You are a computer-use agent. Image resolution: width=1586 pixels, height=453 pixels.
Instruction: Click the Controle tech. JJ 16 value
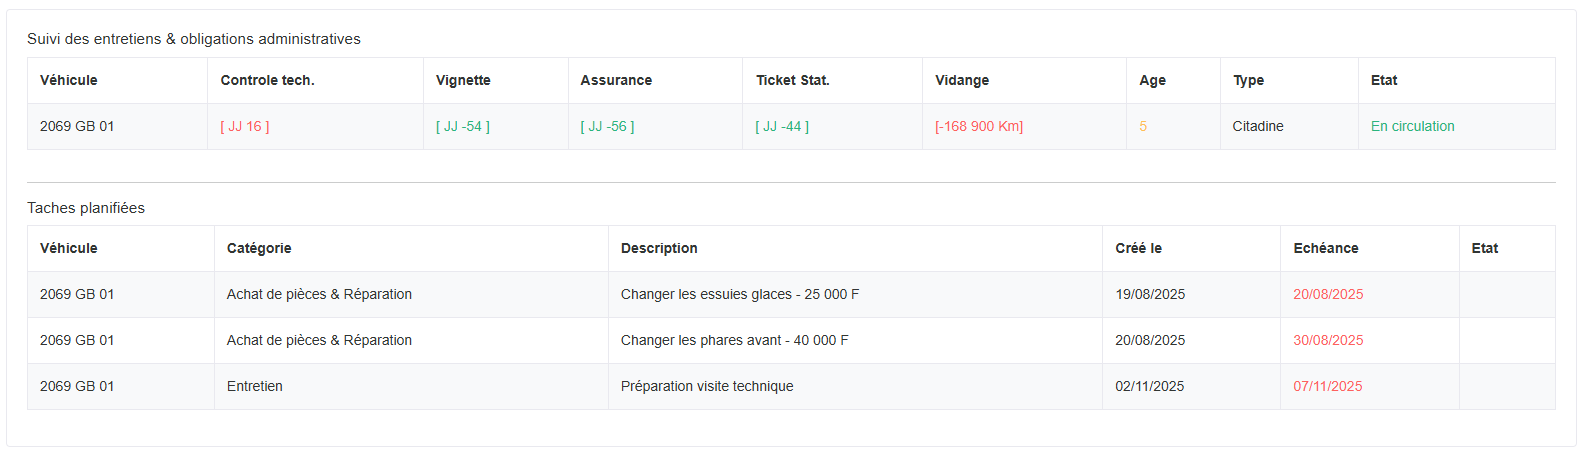(x=245, y=127)
